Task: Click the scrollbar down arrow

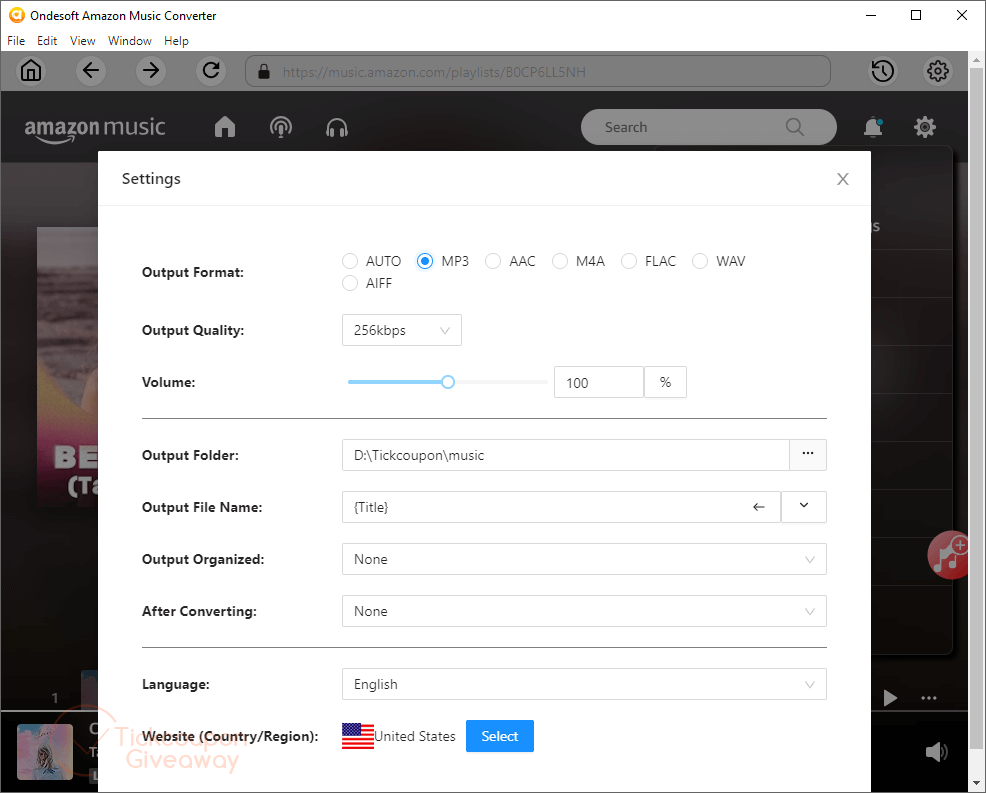Action: click(x=977, y=783)
